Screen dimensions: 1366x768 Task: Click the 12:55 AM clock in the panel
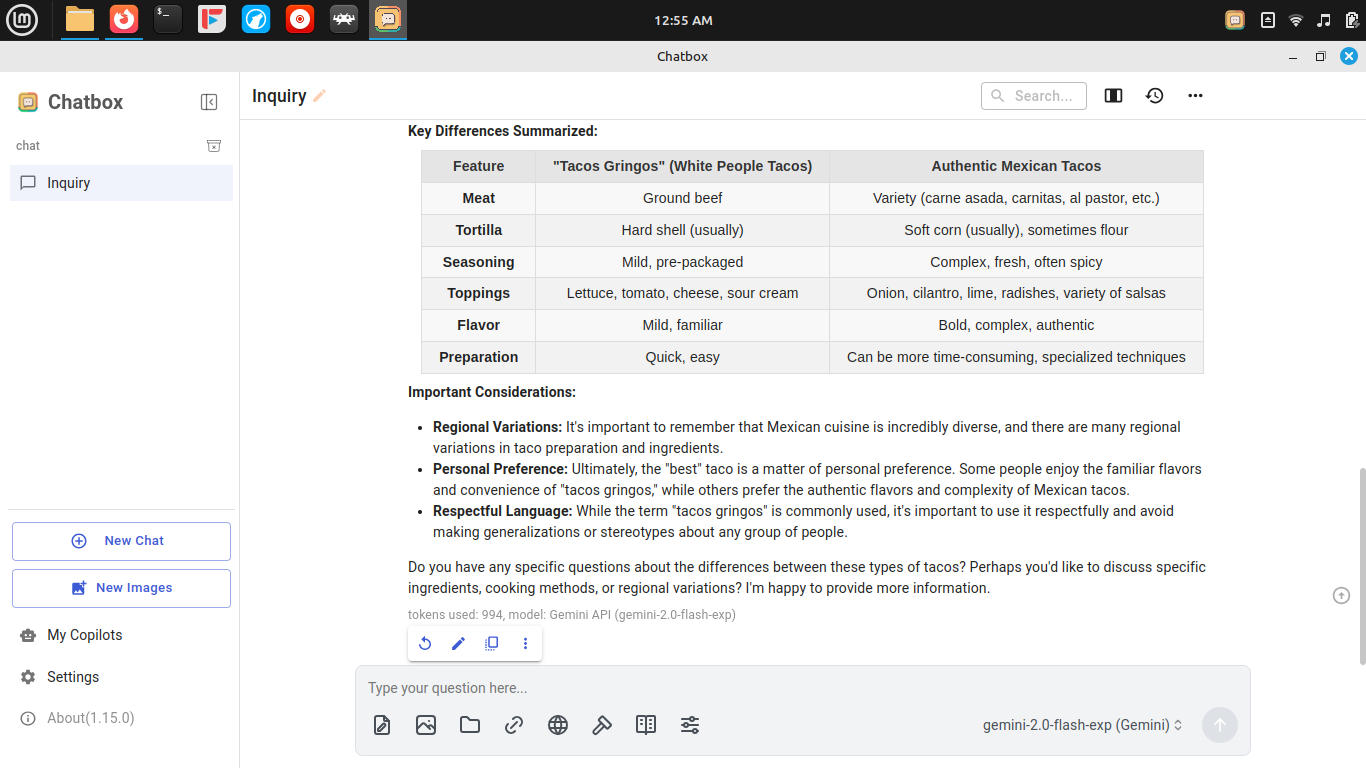(683, 20)
